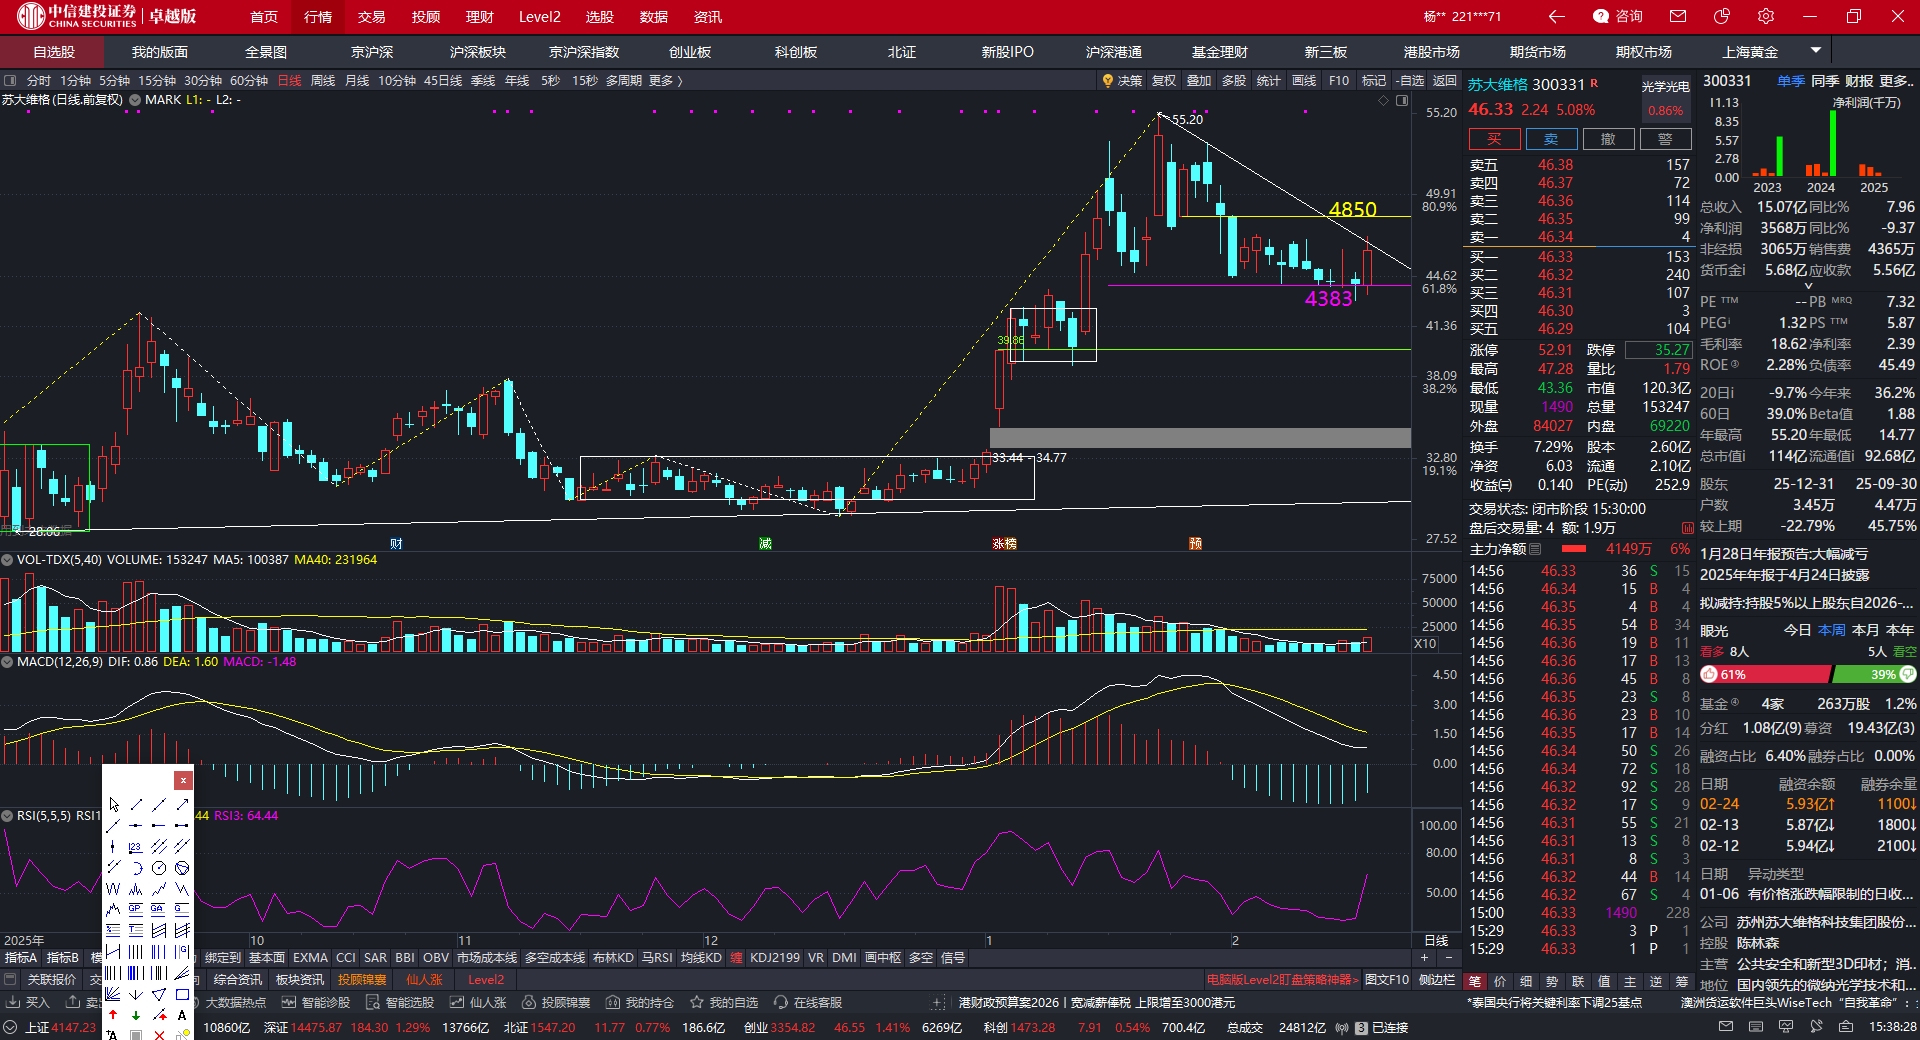Switch sentiment period to 今日
Image resolution: width=1920 pixels, height=1040 pixels.
click(1798, 630)
